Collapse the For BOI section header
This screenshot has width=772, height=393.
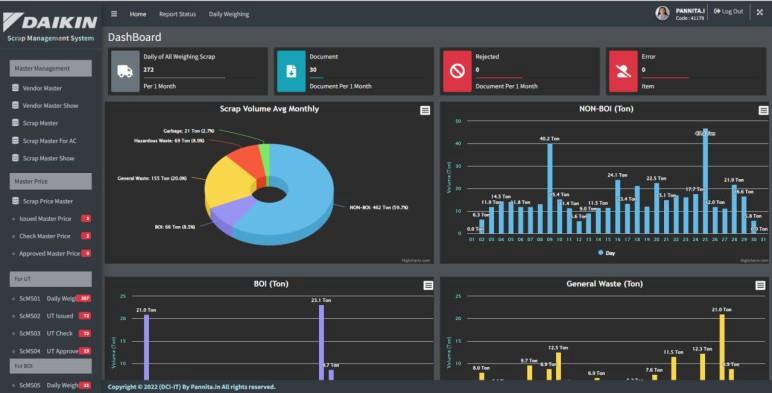click(x=51, y=366)
